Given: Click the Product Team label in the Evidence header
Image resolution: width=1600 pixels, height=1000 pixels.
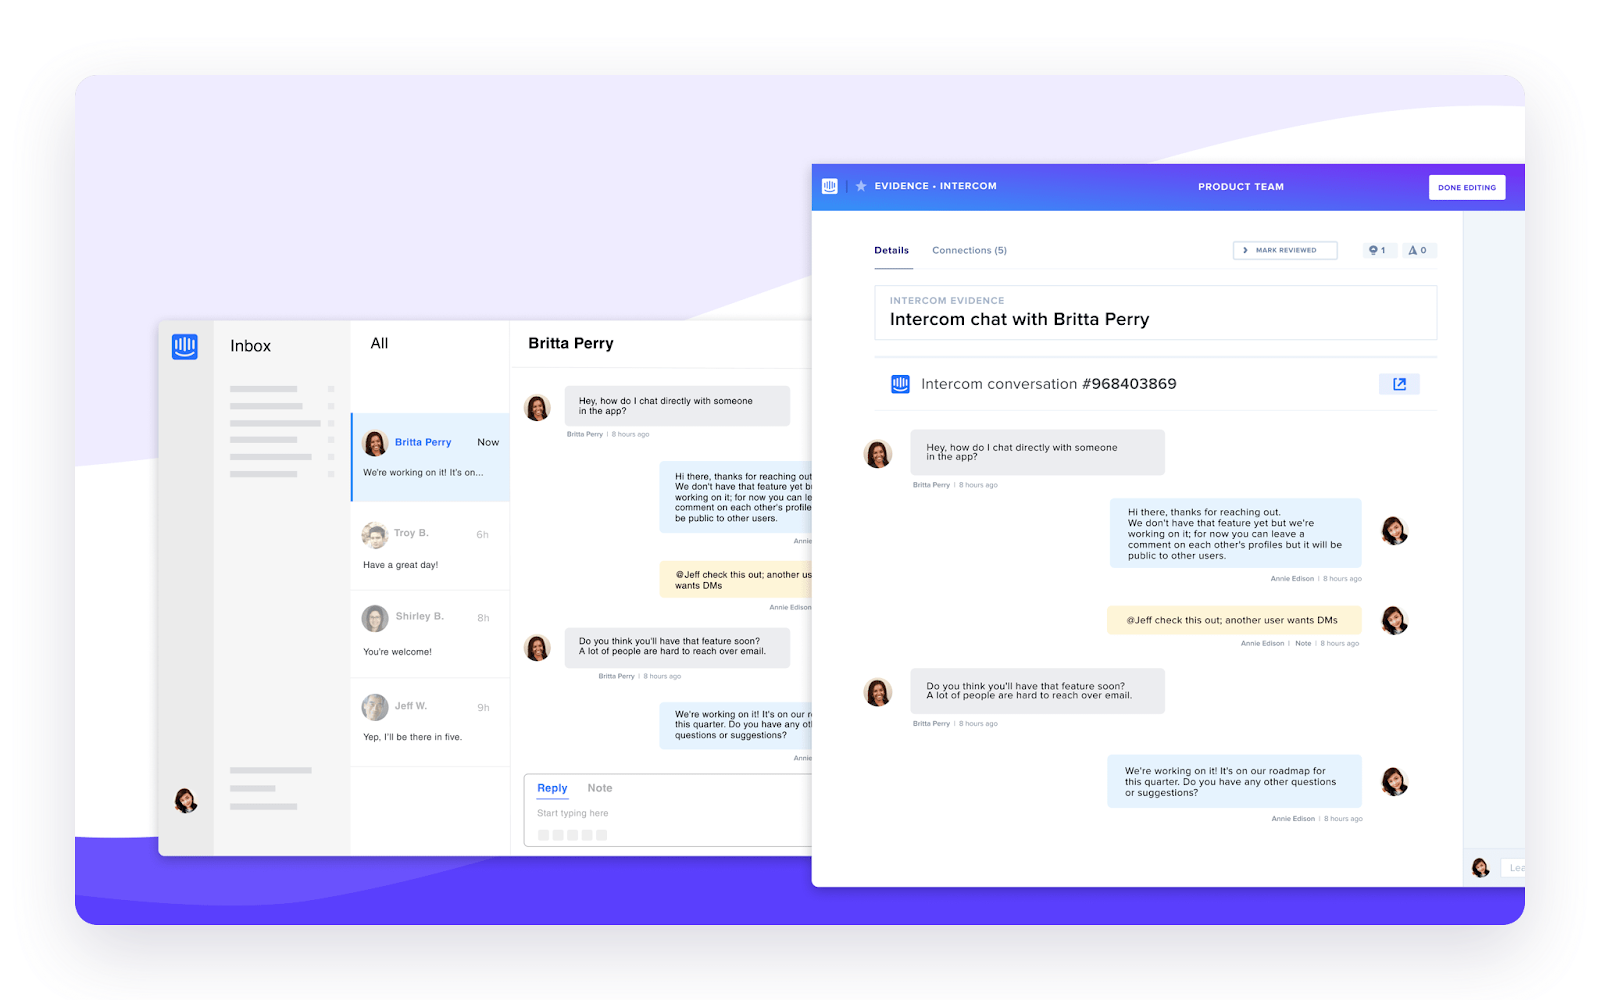Looking at the screenshot, I should pyautogui.click(x=1241, y=187).
